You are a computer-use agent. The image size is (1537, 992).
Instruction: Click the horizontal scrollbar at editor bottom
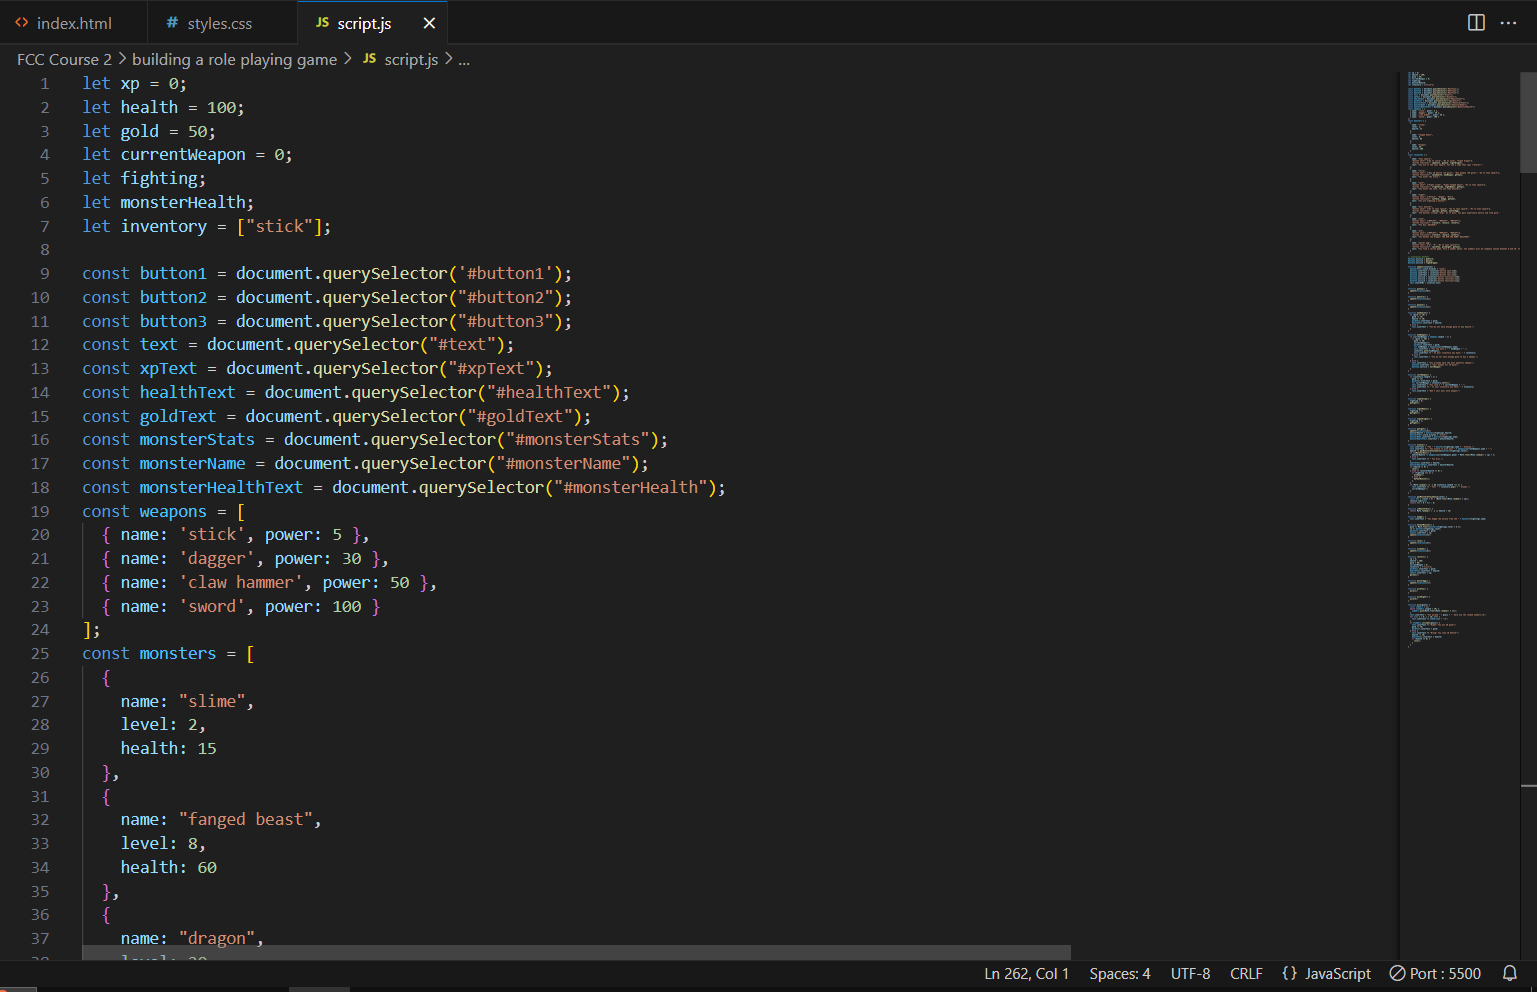[x=576, y=952]
